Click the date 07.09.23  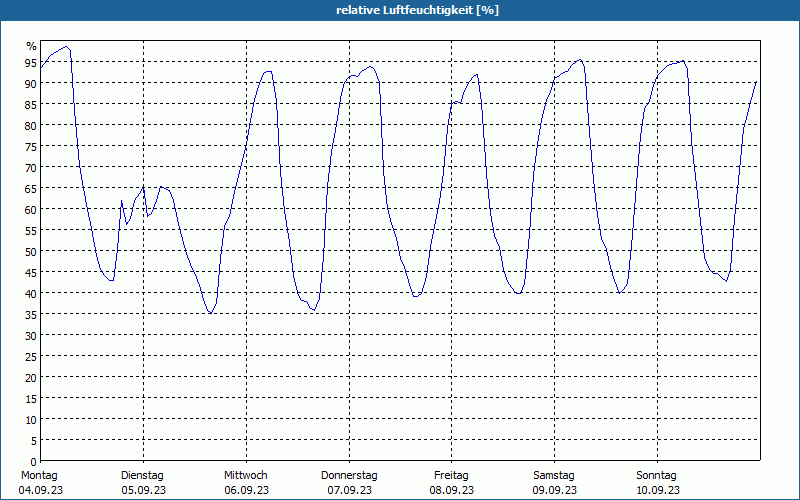349,490
